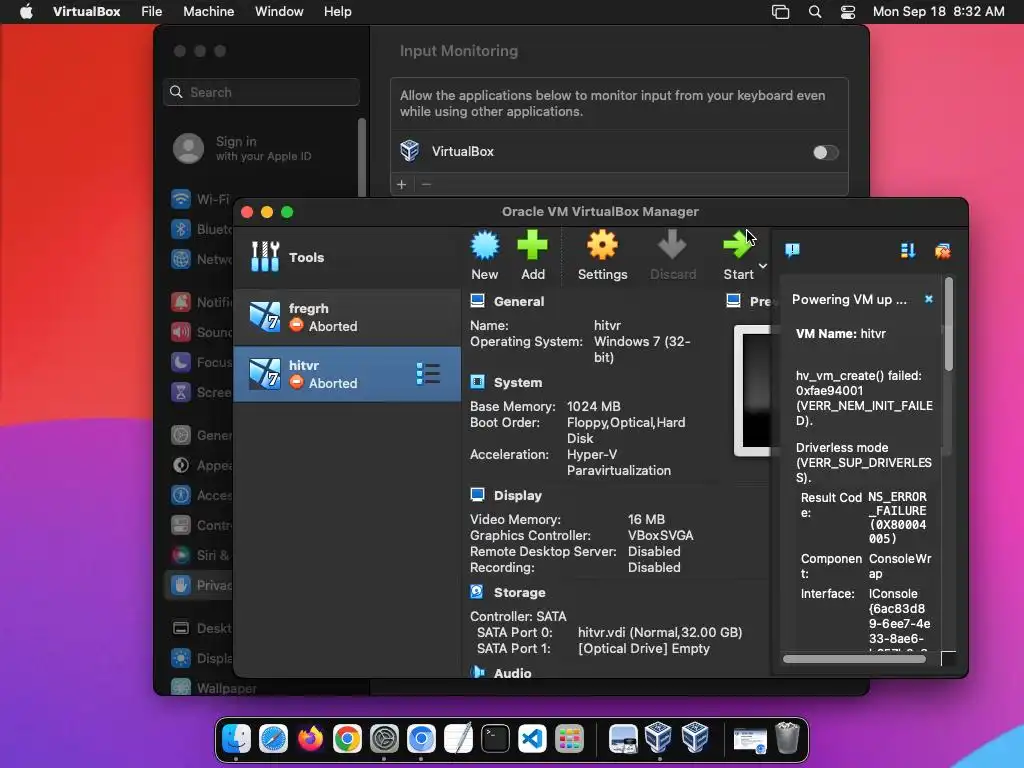Open Displays in System Settings sidebar
Screen dimensions: 1024x768
coord(201,658)
